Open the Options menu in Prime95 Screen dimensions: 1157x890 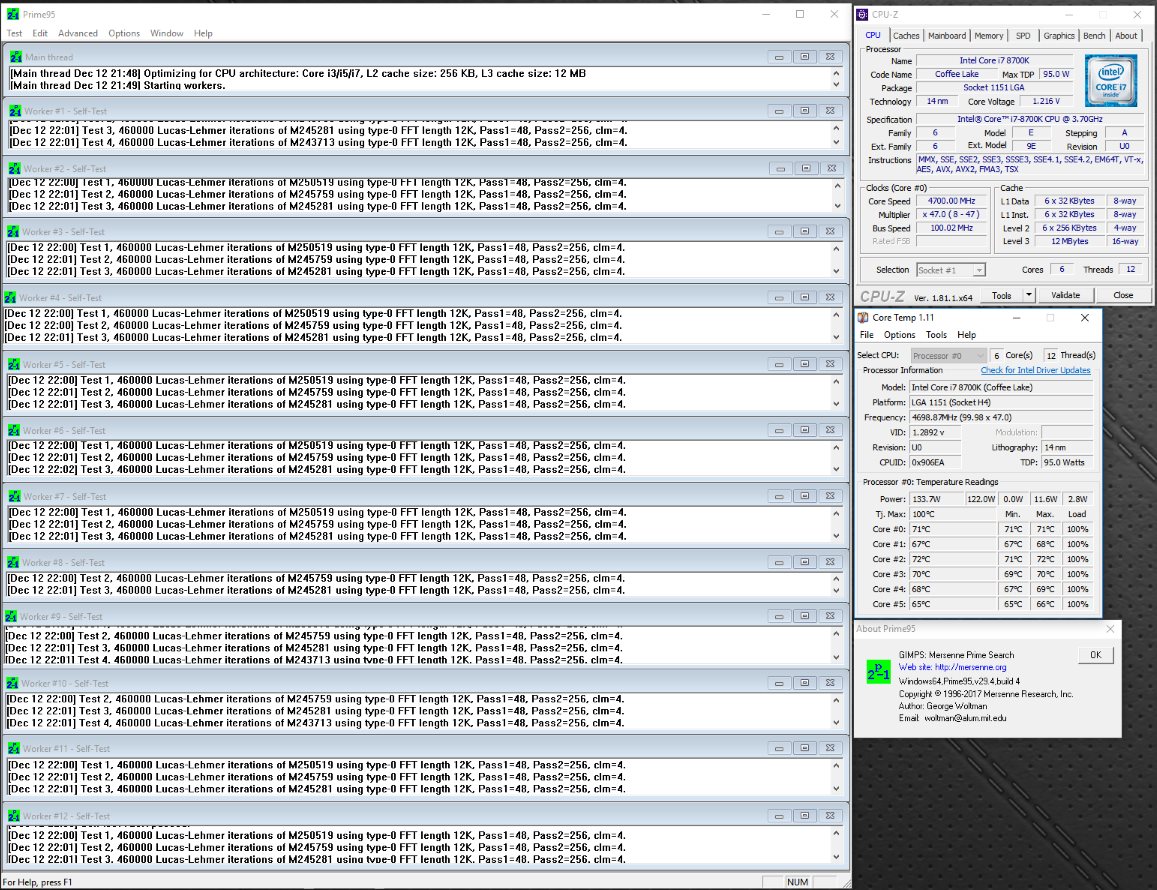pyautogui.click(x=124, y=33)
